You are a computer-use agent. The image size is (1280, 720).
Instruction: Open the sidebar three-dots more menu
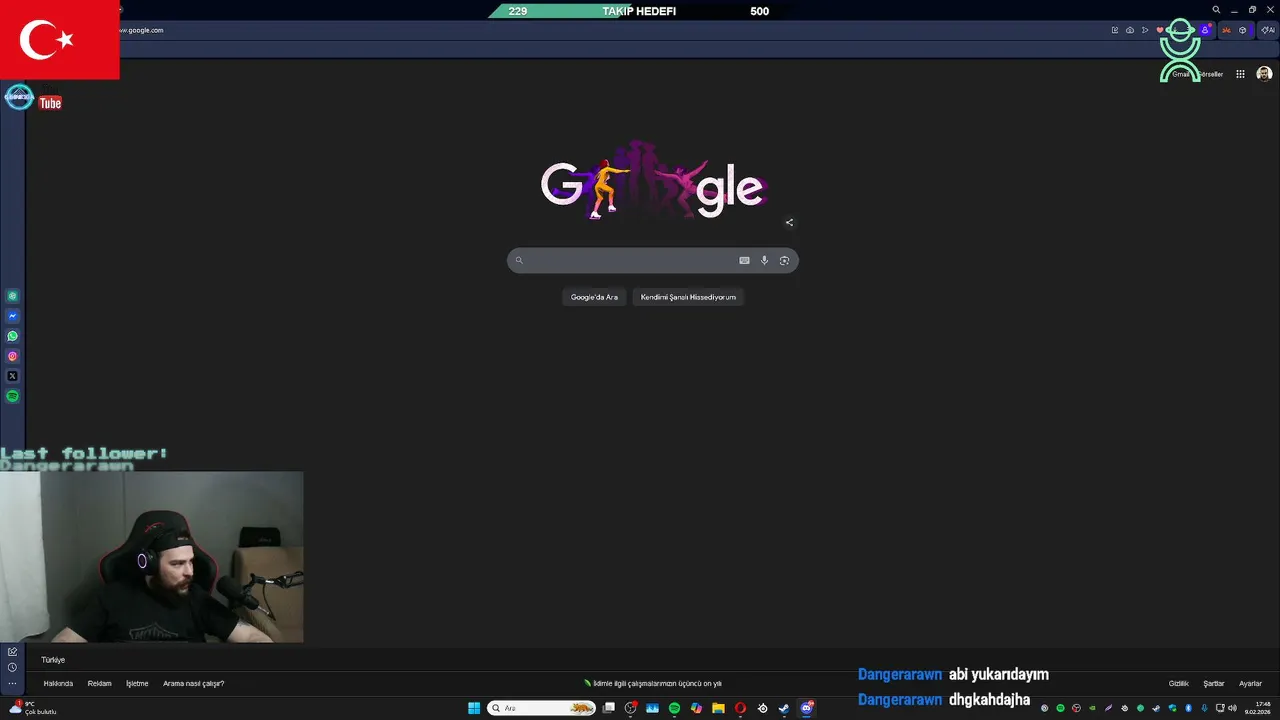(12, 684)
